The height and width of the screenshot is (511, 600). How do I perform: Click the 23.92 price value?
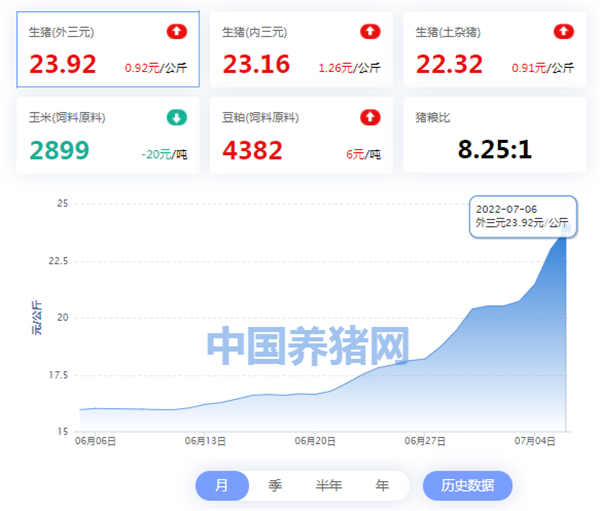(63, 64)
